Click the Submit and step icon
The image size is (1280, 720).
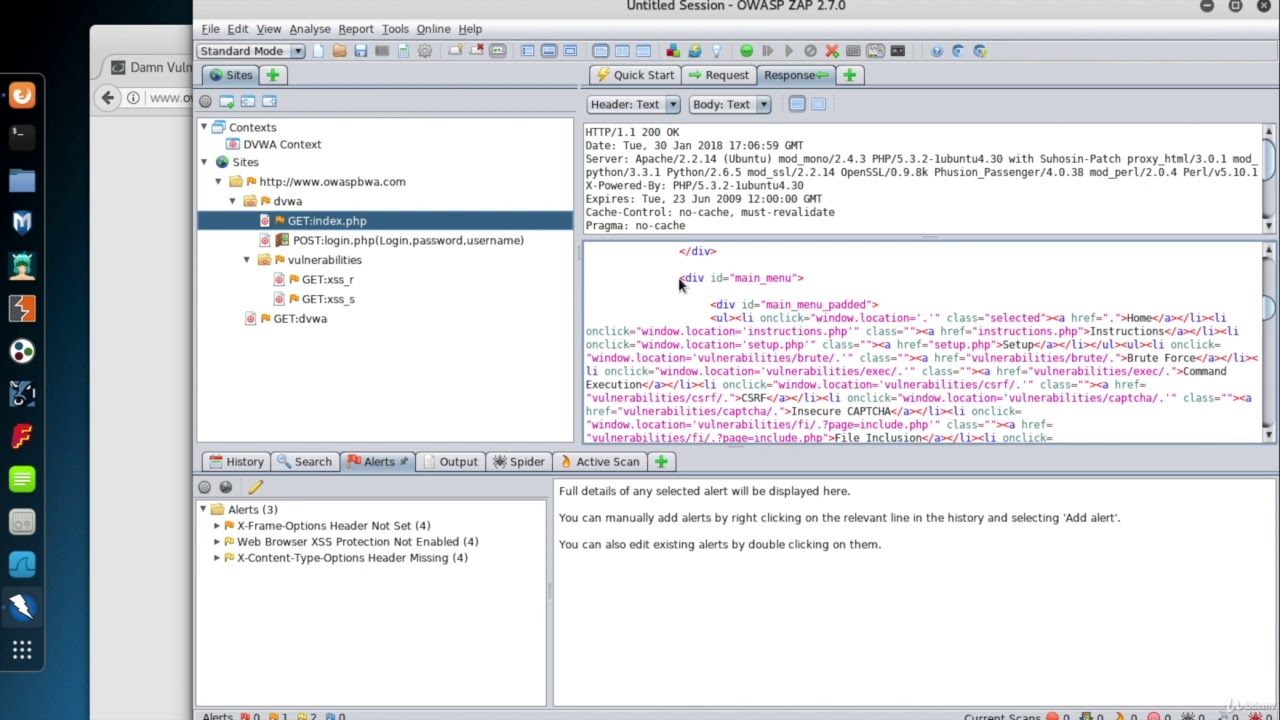tap(767, 51)
